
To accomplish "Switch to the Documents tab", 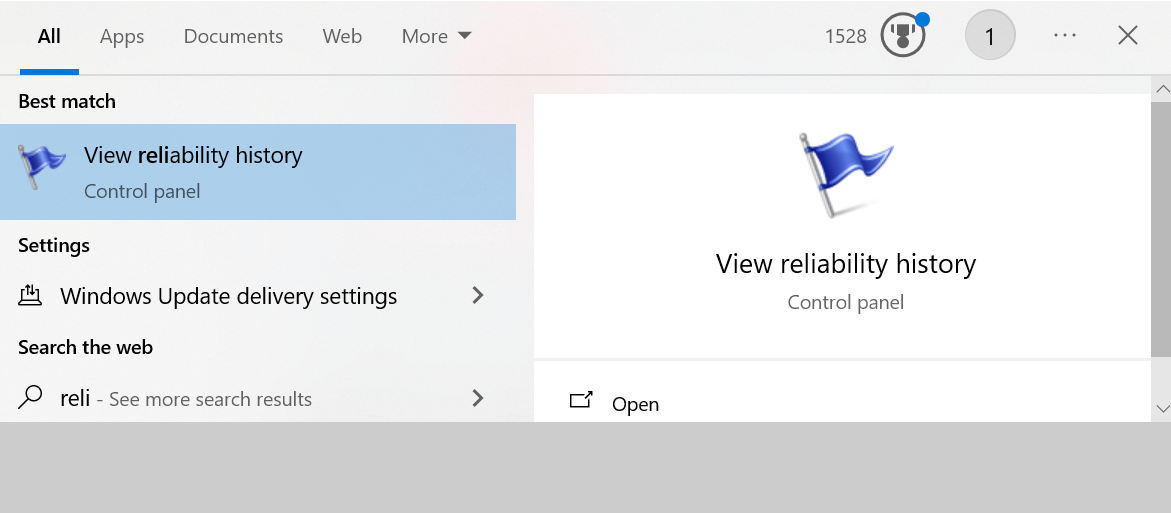I will click(233, 36).
